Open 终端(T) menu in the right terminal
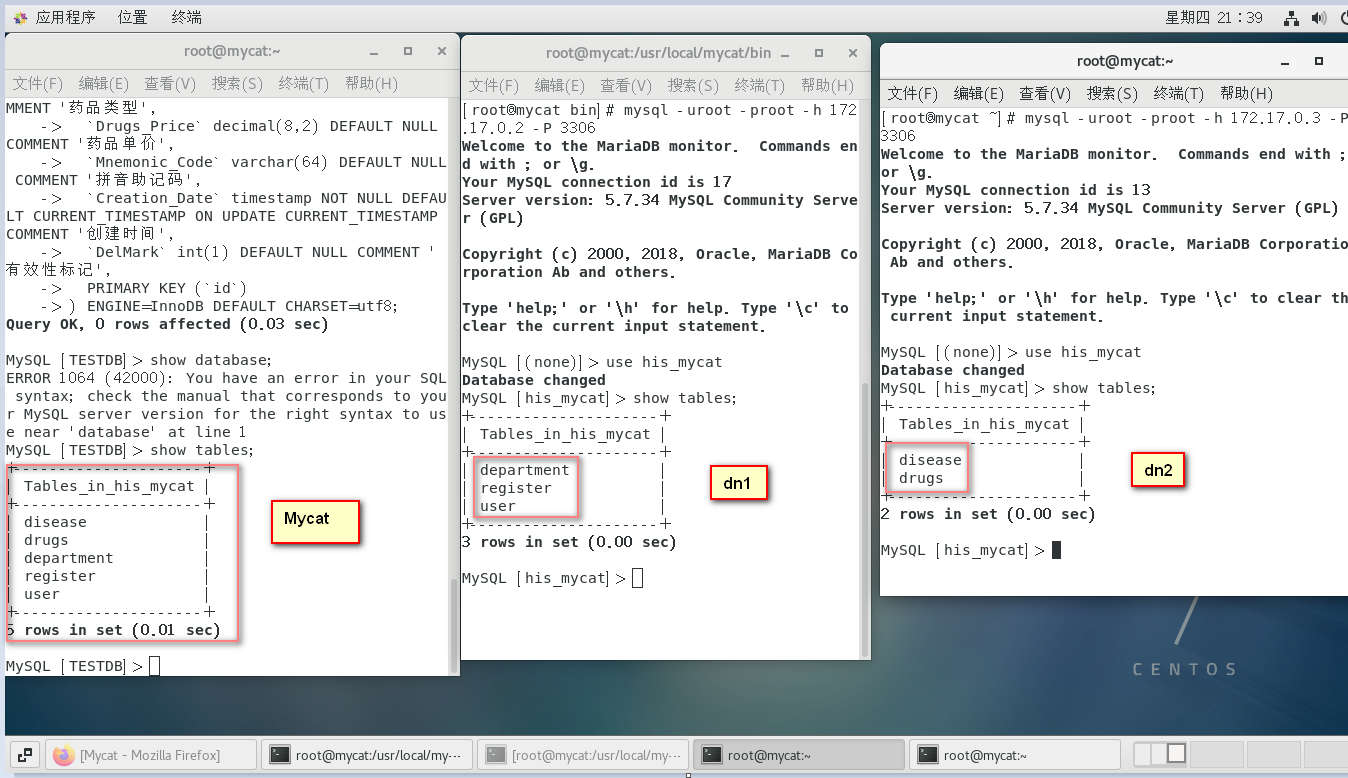Viewport: 1348px width, 778px height. pos(1179,94)
